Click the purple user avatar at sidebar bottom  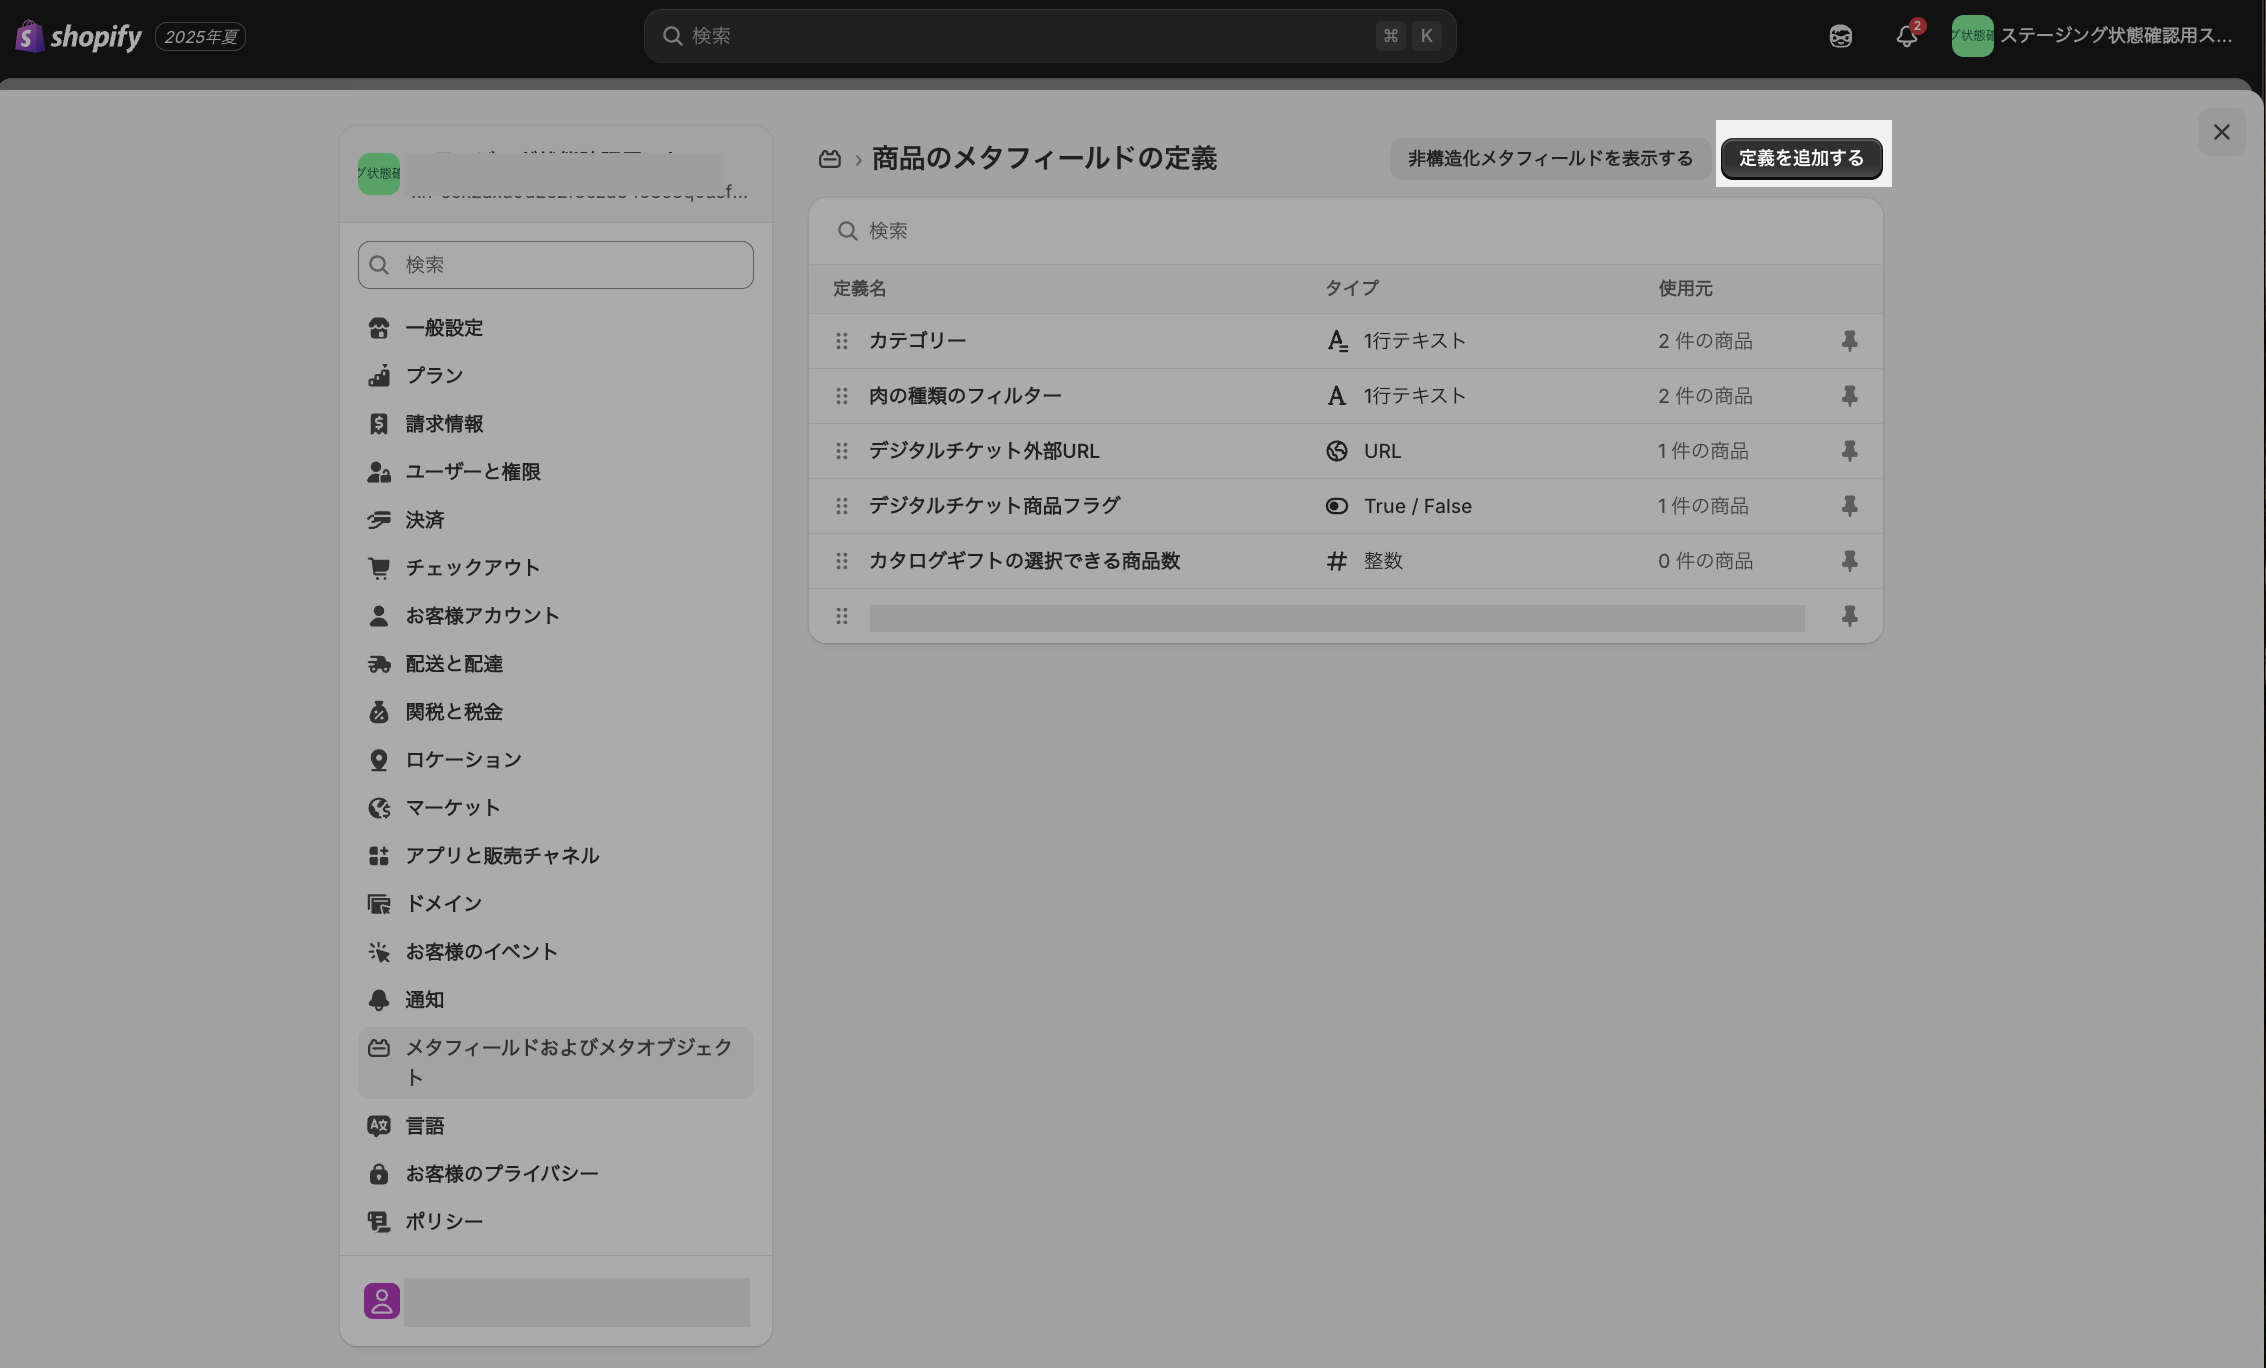tap(381, 1301)
